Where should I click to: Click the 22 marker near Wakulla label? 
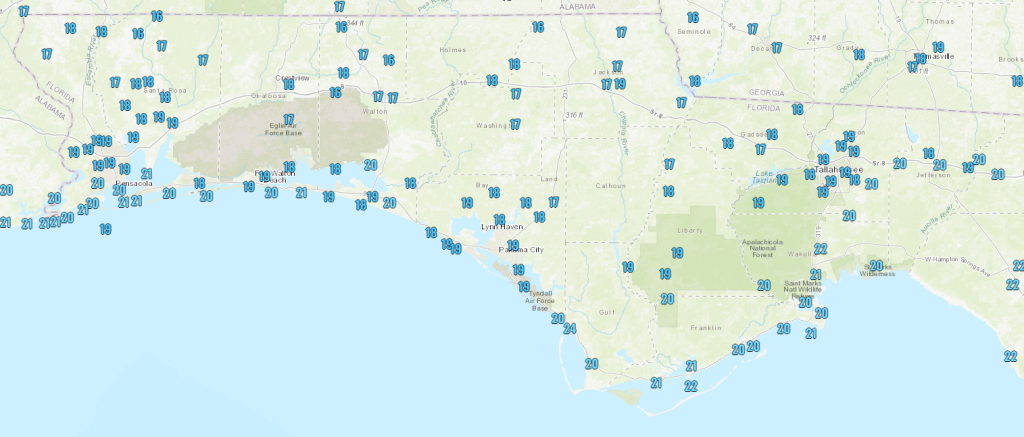click(821, 249)
